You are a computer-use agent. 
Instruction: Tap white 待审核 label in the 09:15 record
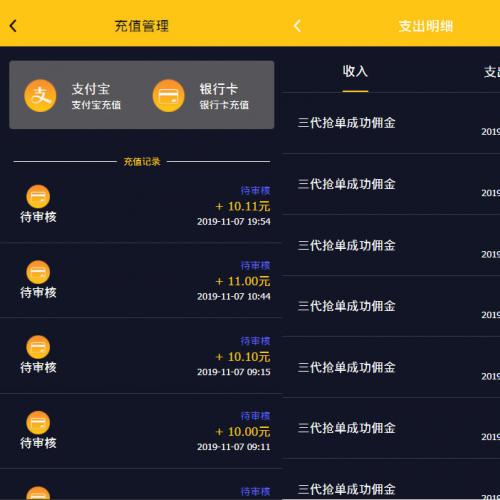pos(38,368)
